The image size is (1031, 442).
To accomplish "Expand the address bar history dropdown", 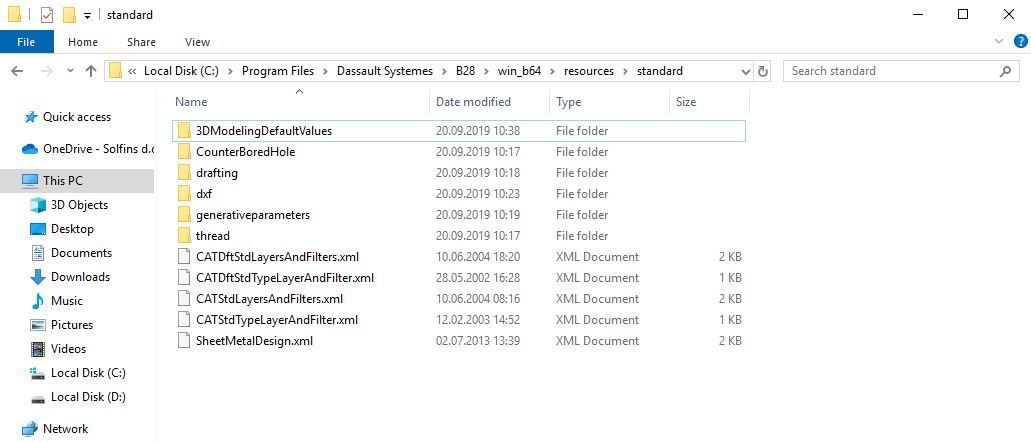I will tap(743, 71).
